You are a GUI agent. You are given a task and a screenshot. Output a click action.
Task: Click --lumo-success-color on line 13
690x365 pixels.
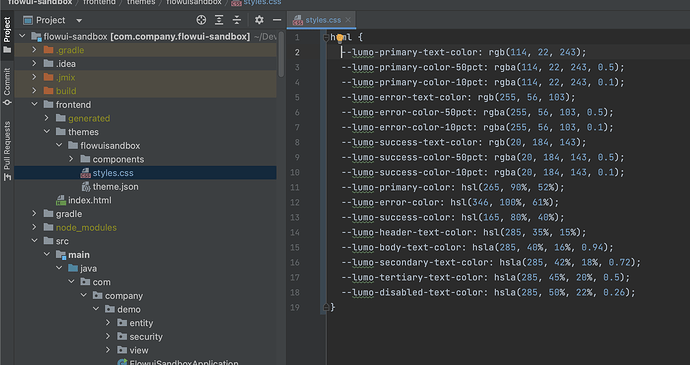[x=398, y=218]
